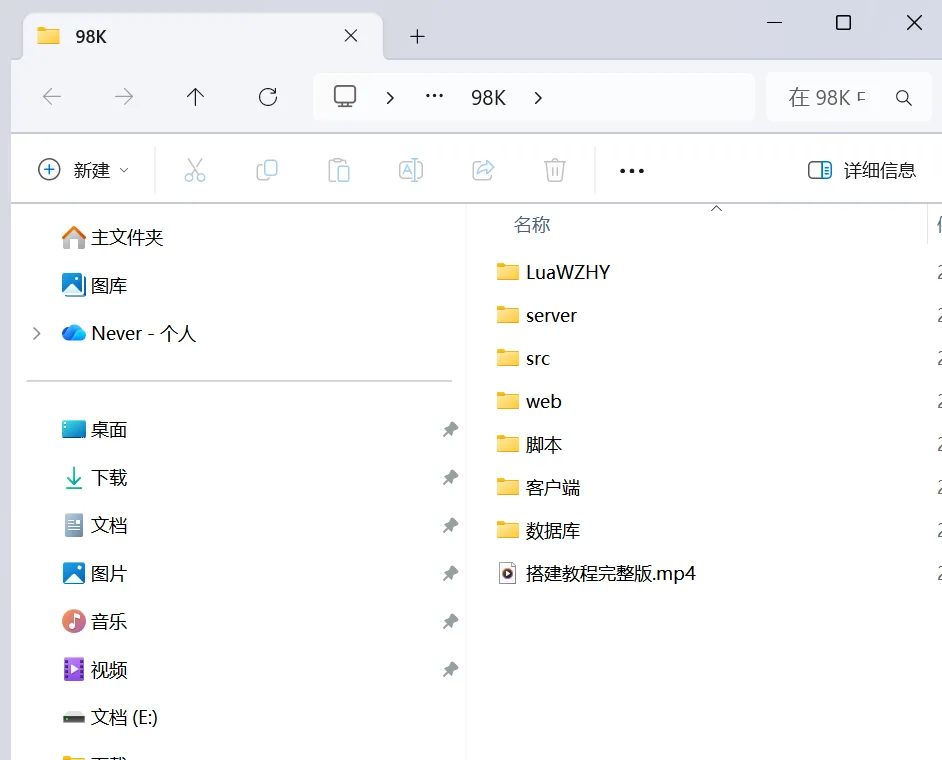Open 图片 quick access folder

(x=94, y=574)
